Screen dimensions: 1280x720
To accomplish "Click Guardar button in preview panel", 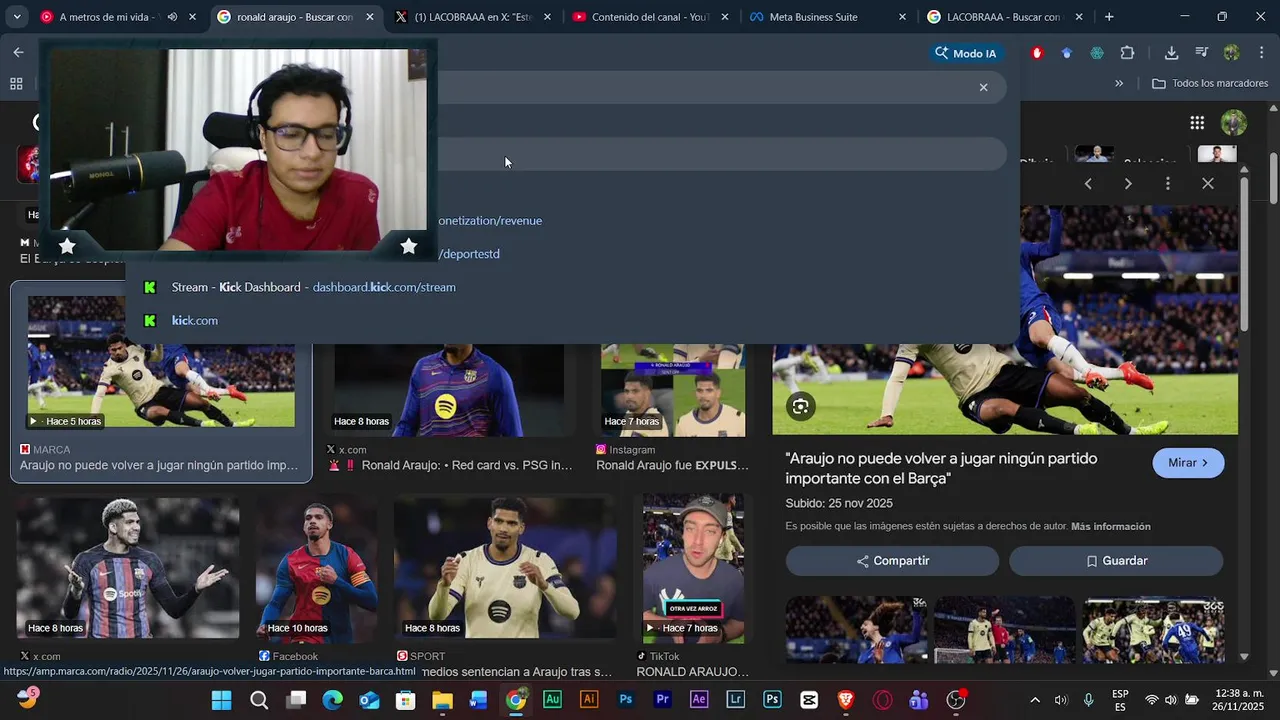I will pos(1116,561).
